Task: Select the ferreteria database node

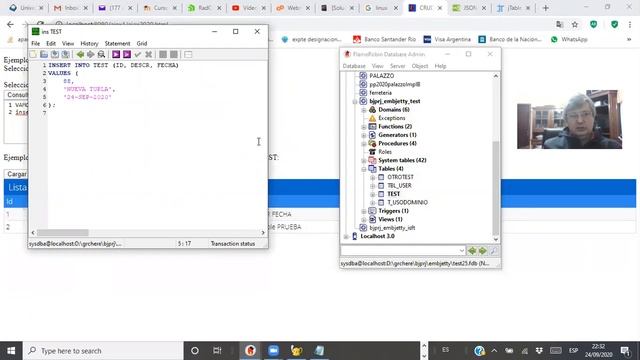Action: pos(380,93)
